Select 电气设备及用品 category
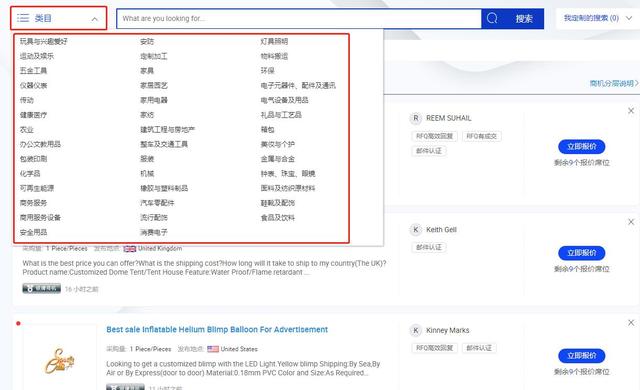640x390 pixels. coord(284,100)
